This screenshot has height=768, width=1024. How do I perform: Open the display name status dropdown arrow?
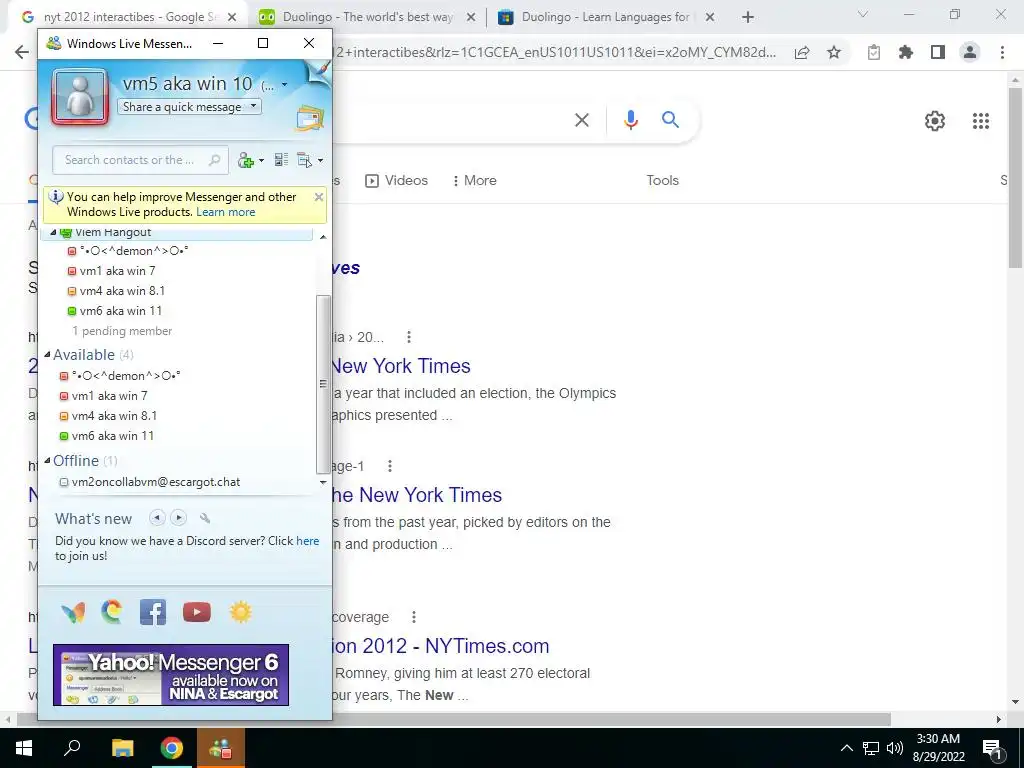coord(284,84)
